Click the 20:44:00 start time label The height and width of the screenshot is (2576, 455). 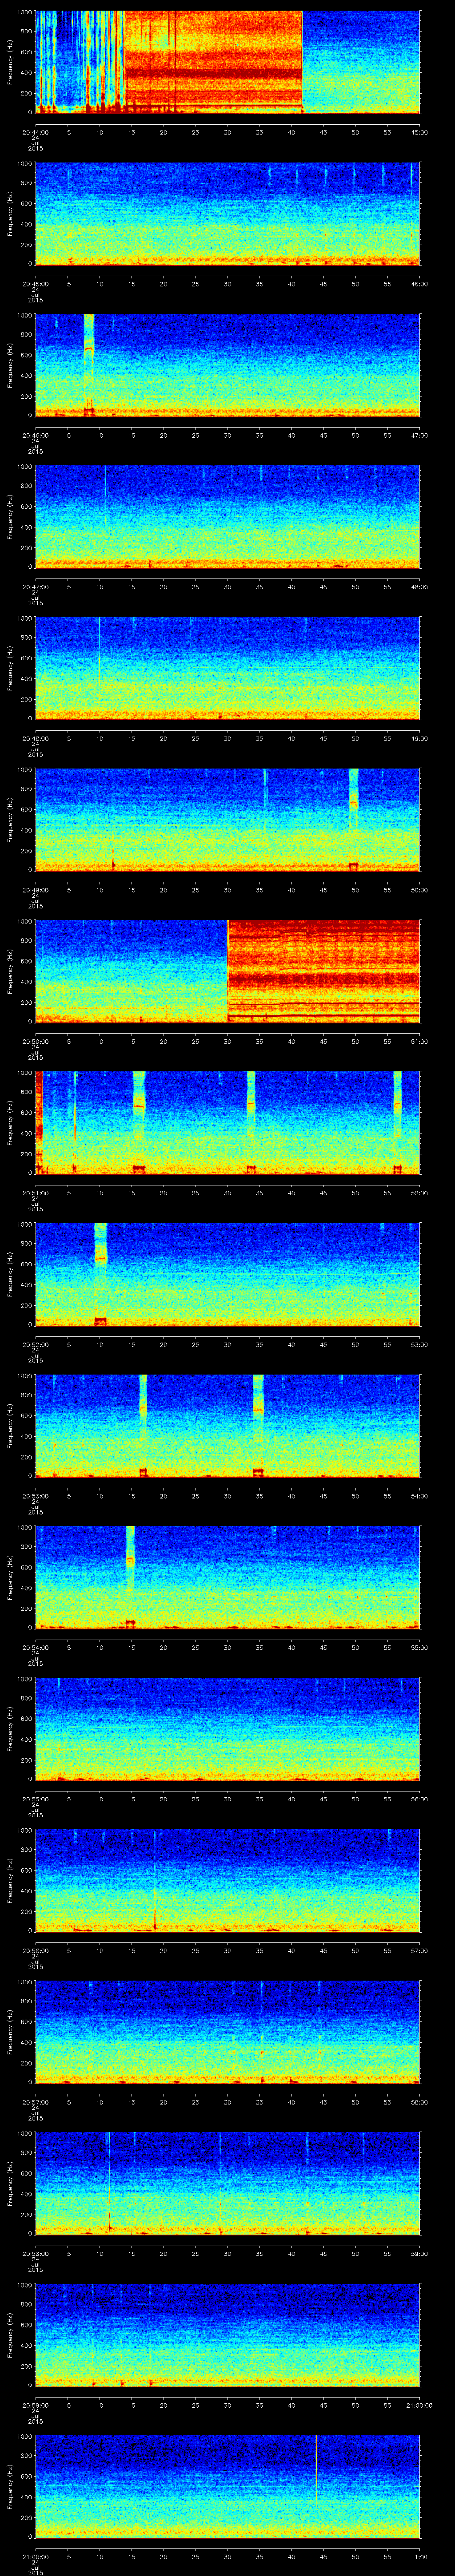pyautogui.click(x=35, y=132)
